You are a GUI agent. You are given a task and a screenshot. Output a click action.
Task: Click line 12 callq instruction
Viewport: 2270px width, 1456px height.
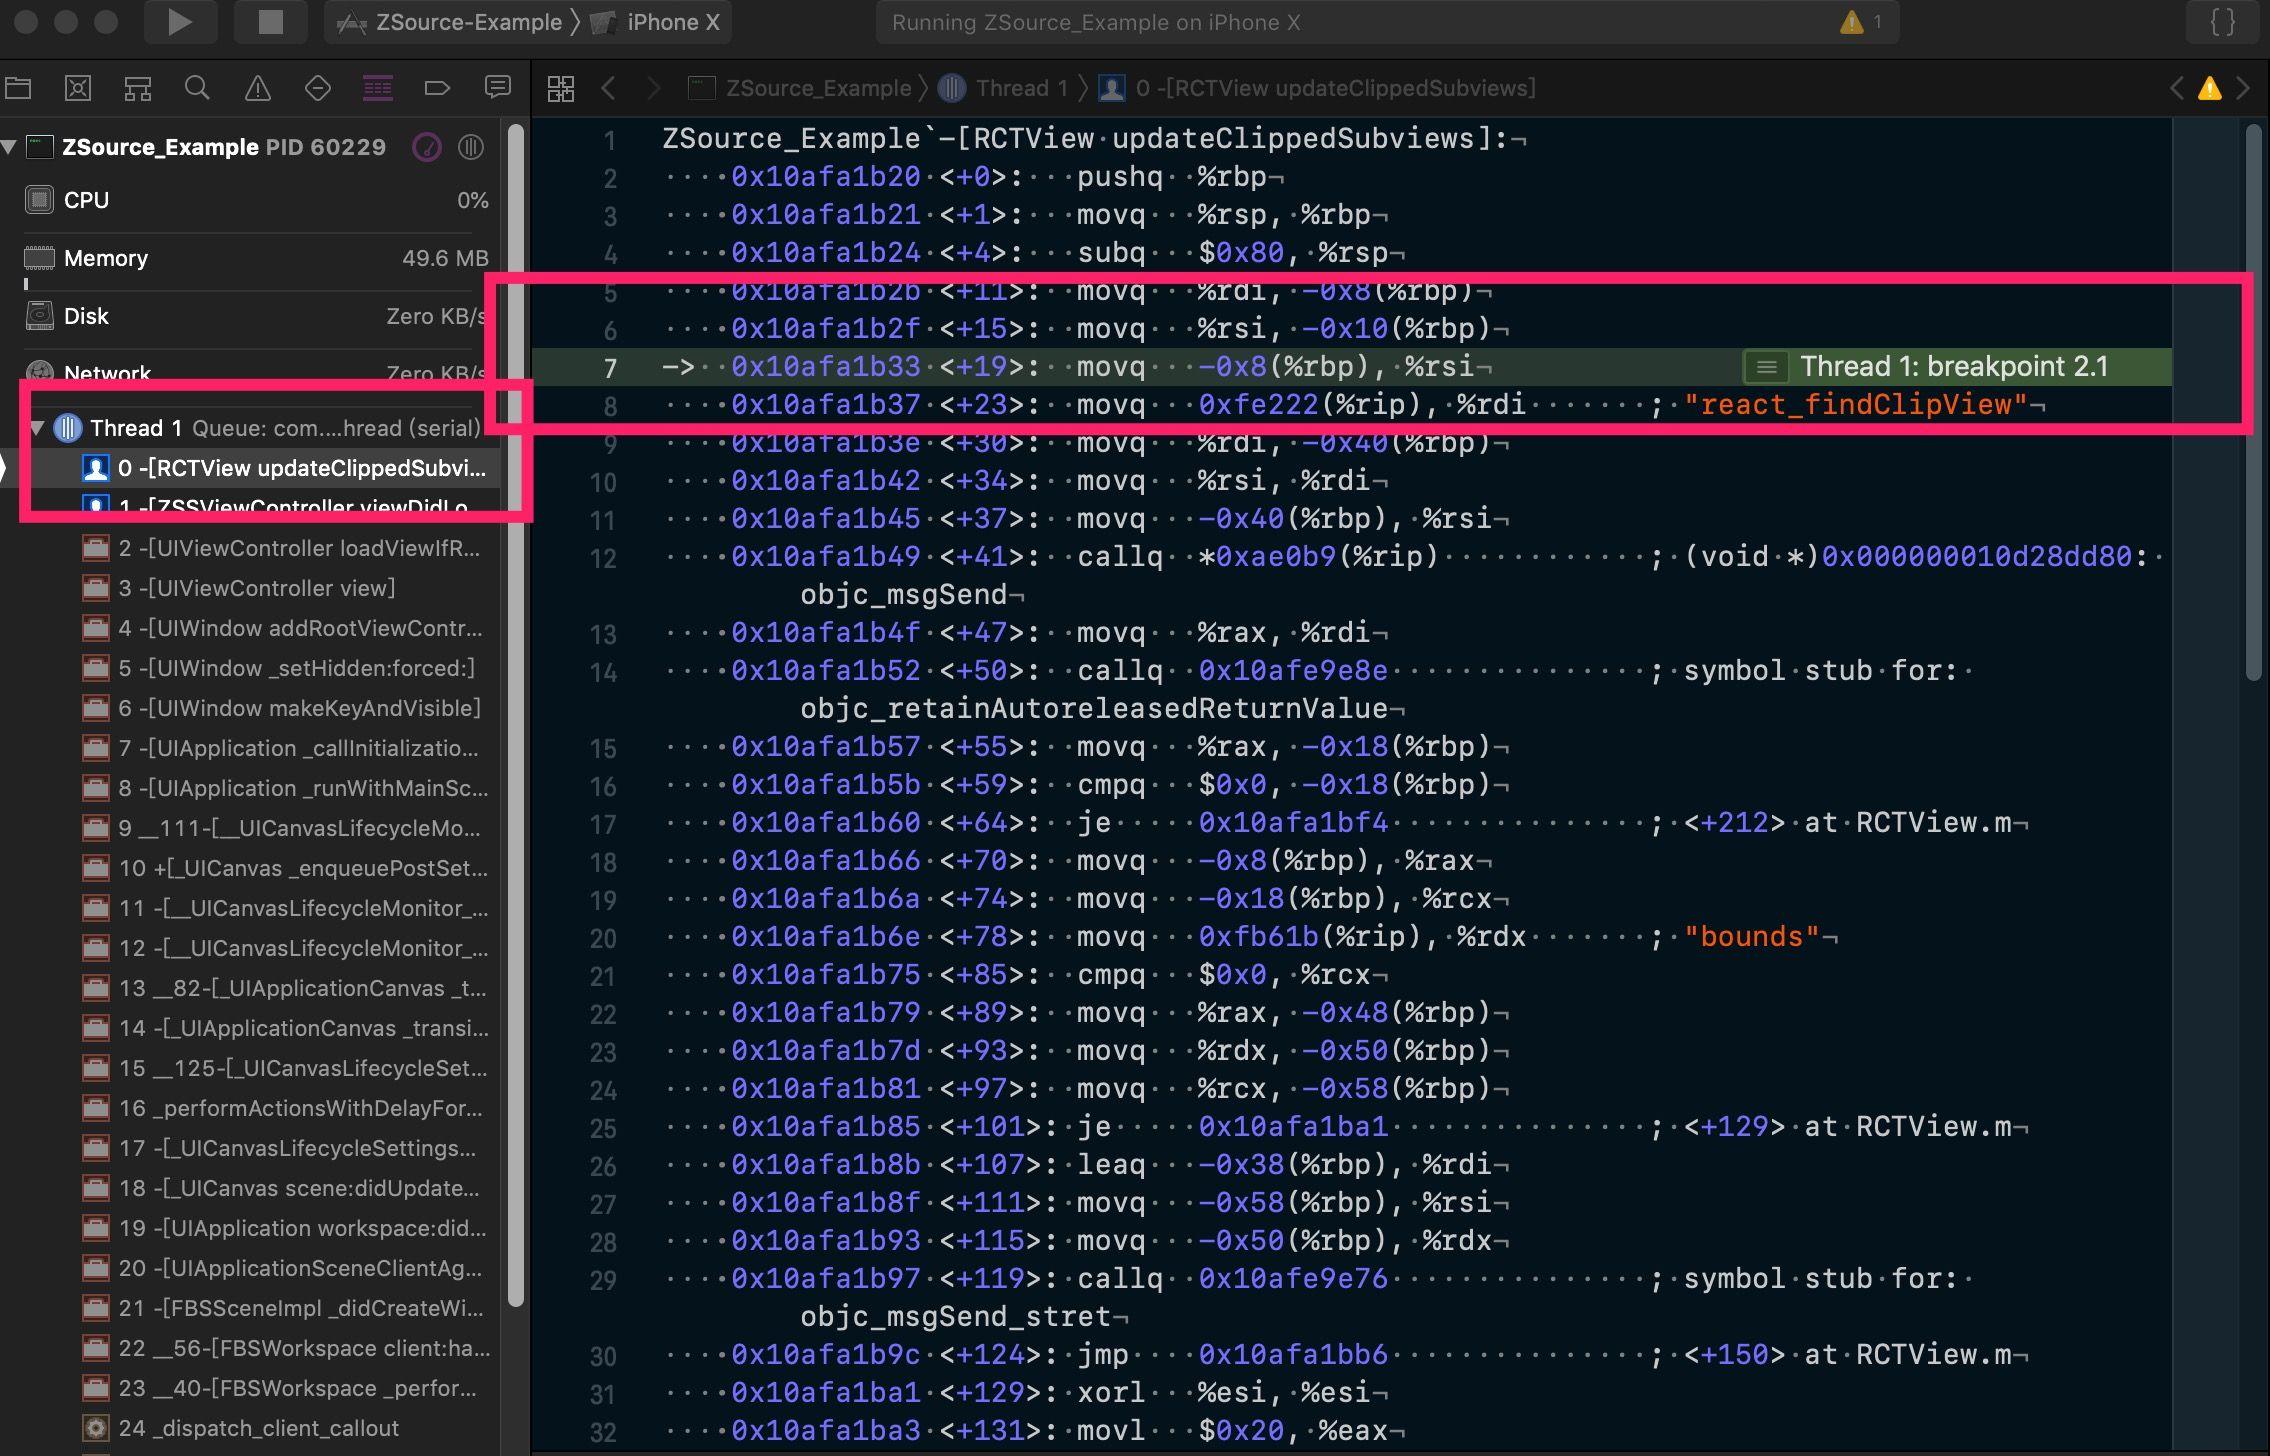[1120, 557]
